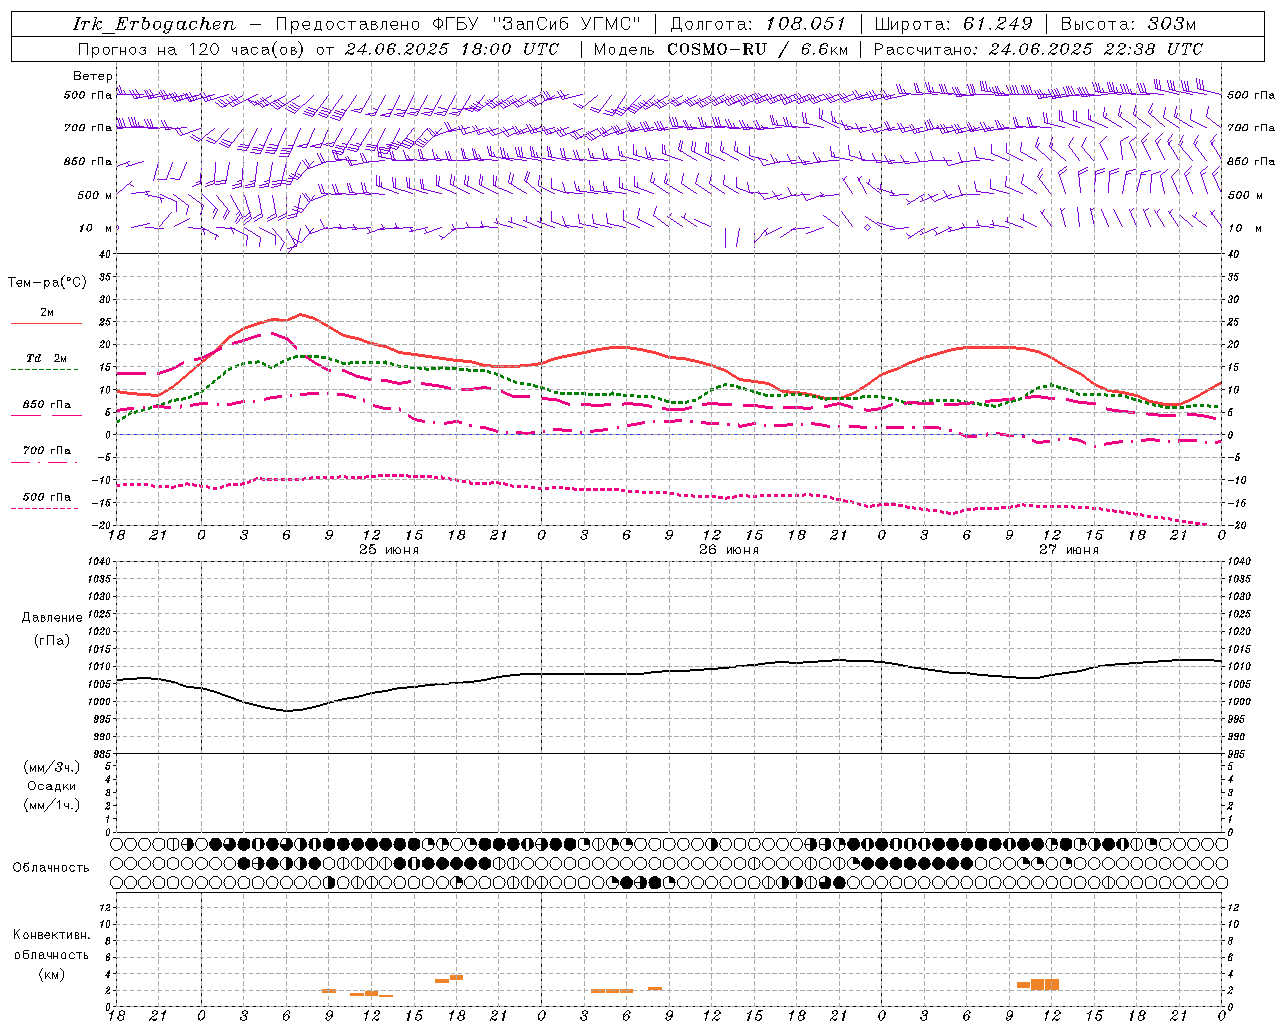This screenshot has width=1280, height=1024.
Task: Click the Осадки precipitation label
Action: click(x=52, y=786)
